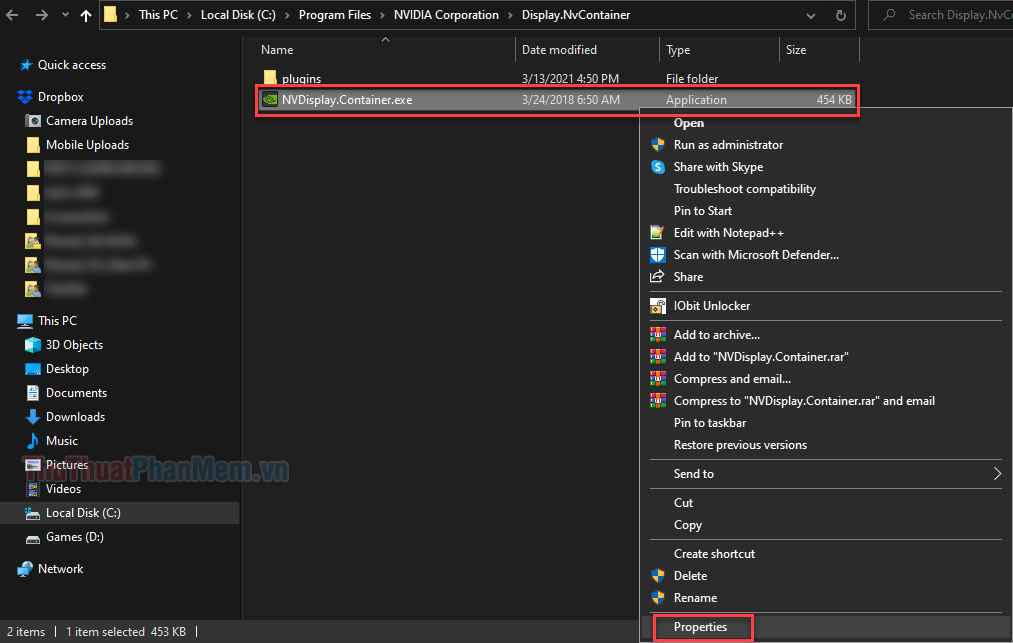This screenshot has height=643, width=1013.
Task: Refresh the current folder view
Action: [x=840, y=15]
